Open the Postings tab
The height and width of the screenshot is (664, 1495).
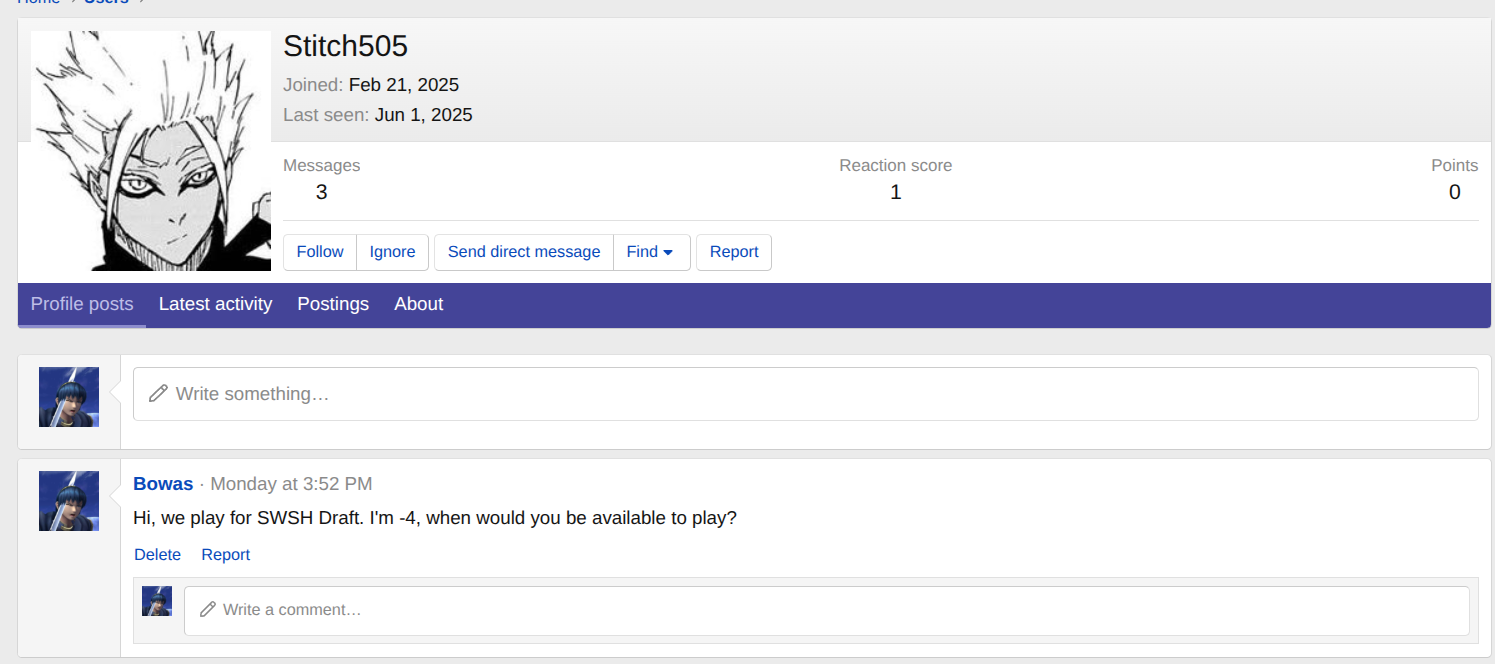(x=333, y=304)
